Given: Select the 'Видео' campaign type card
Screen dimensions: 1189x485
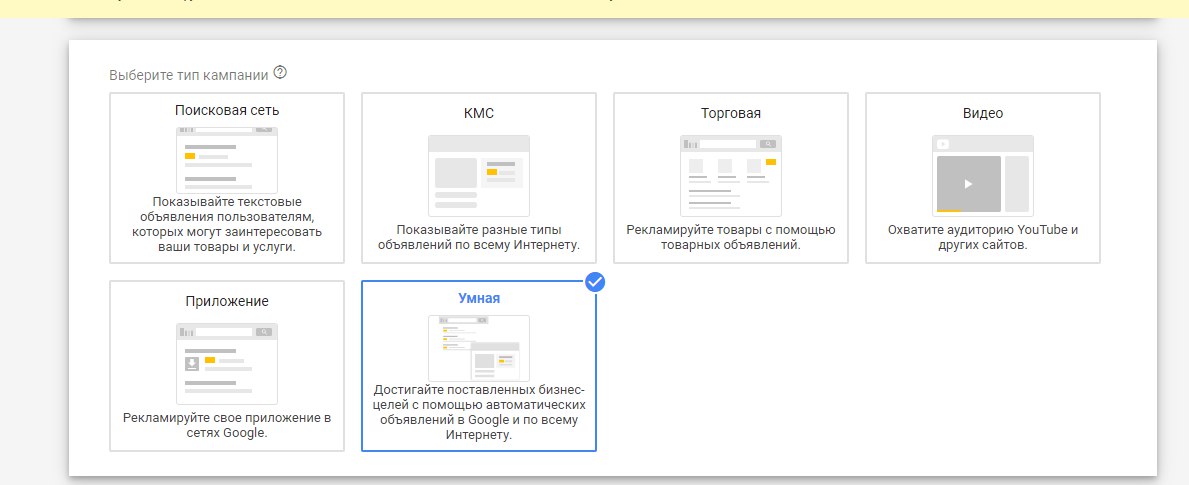Looking at the screenshot, I should pyautogui.click(x=983, y=178).
